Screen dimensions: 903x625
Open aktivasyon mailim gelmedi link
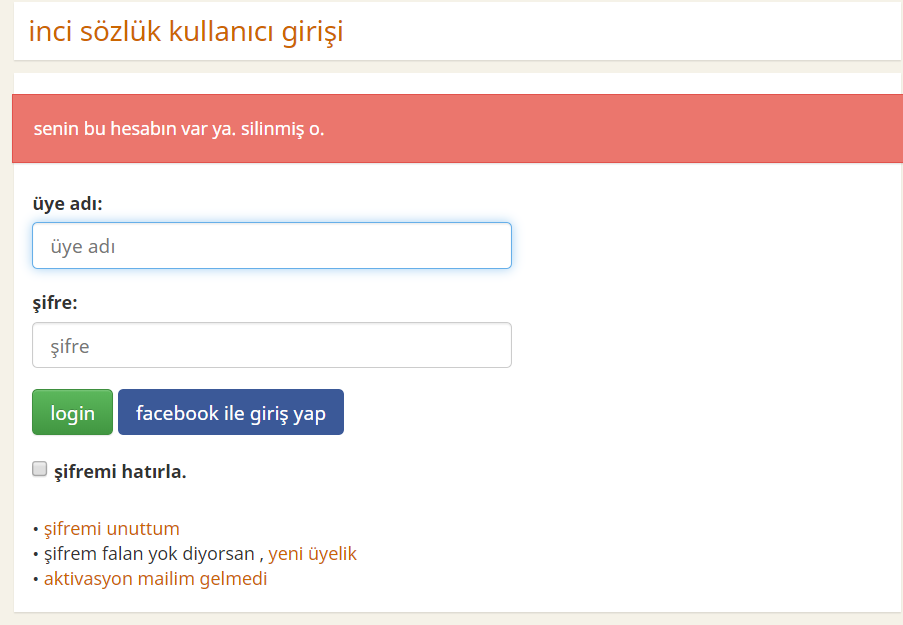click(155, 578)
